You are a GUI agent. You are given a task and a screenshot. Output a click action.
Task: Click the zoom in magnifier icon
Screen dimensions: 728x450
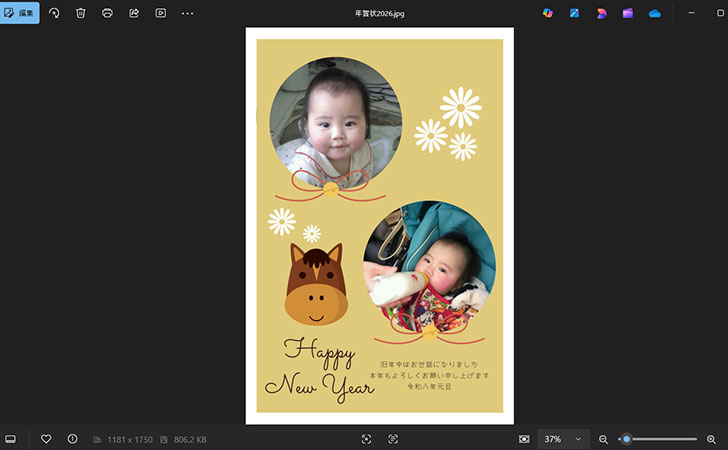point(711,439)
